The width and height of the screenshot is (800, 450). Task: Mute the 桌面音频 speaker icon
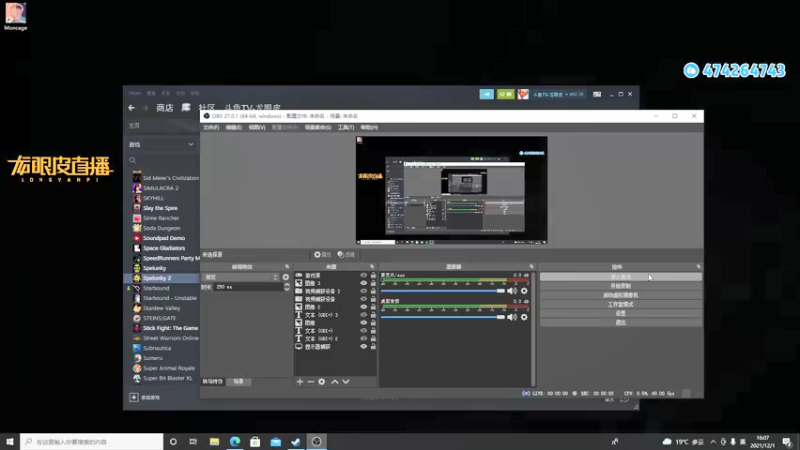click(x=512, y=317)
